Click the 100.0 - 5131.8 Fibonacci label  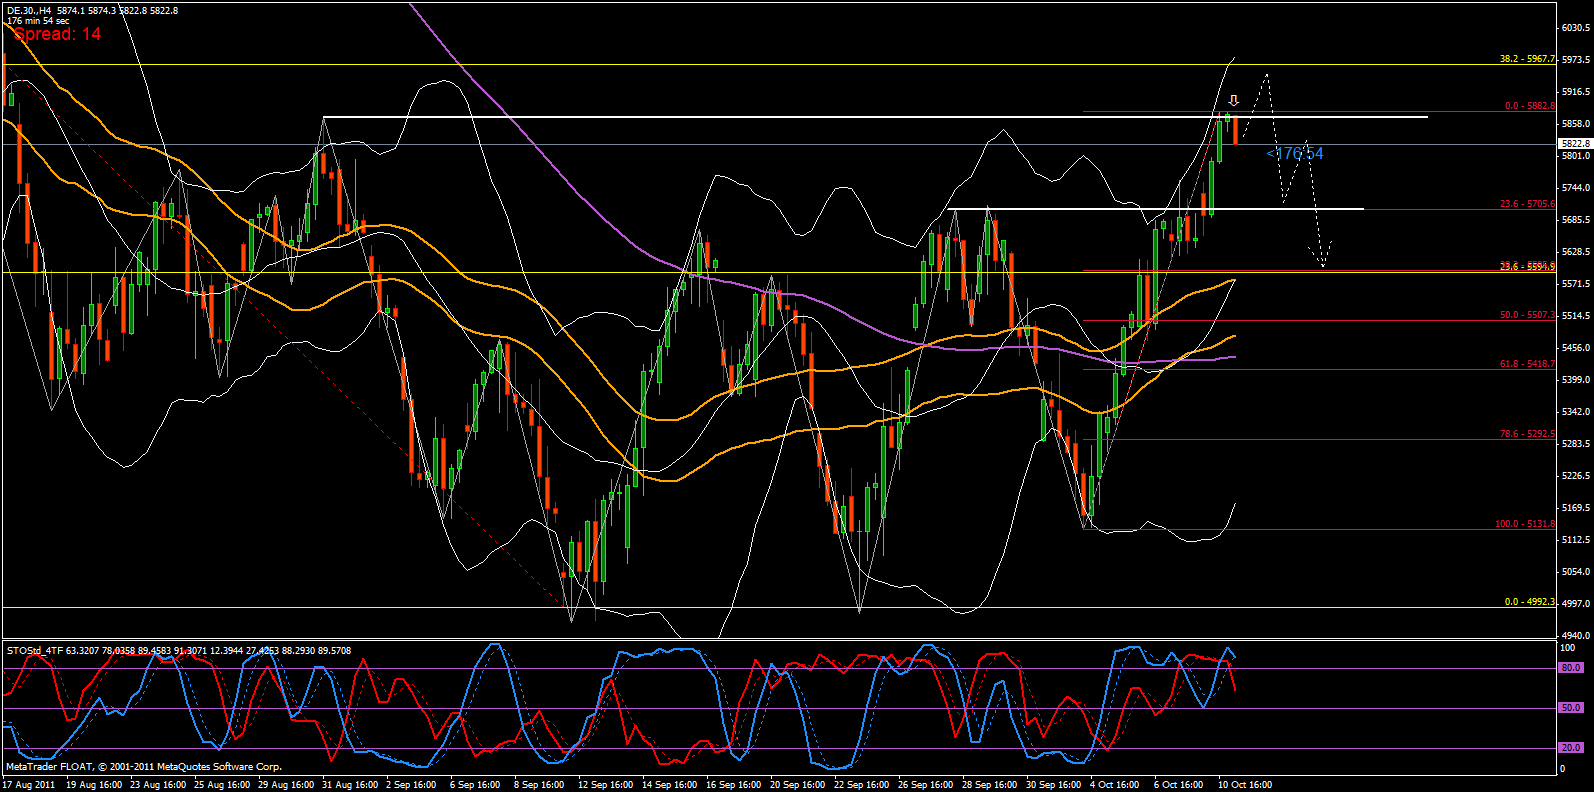click(x=1525, y=524)
